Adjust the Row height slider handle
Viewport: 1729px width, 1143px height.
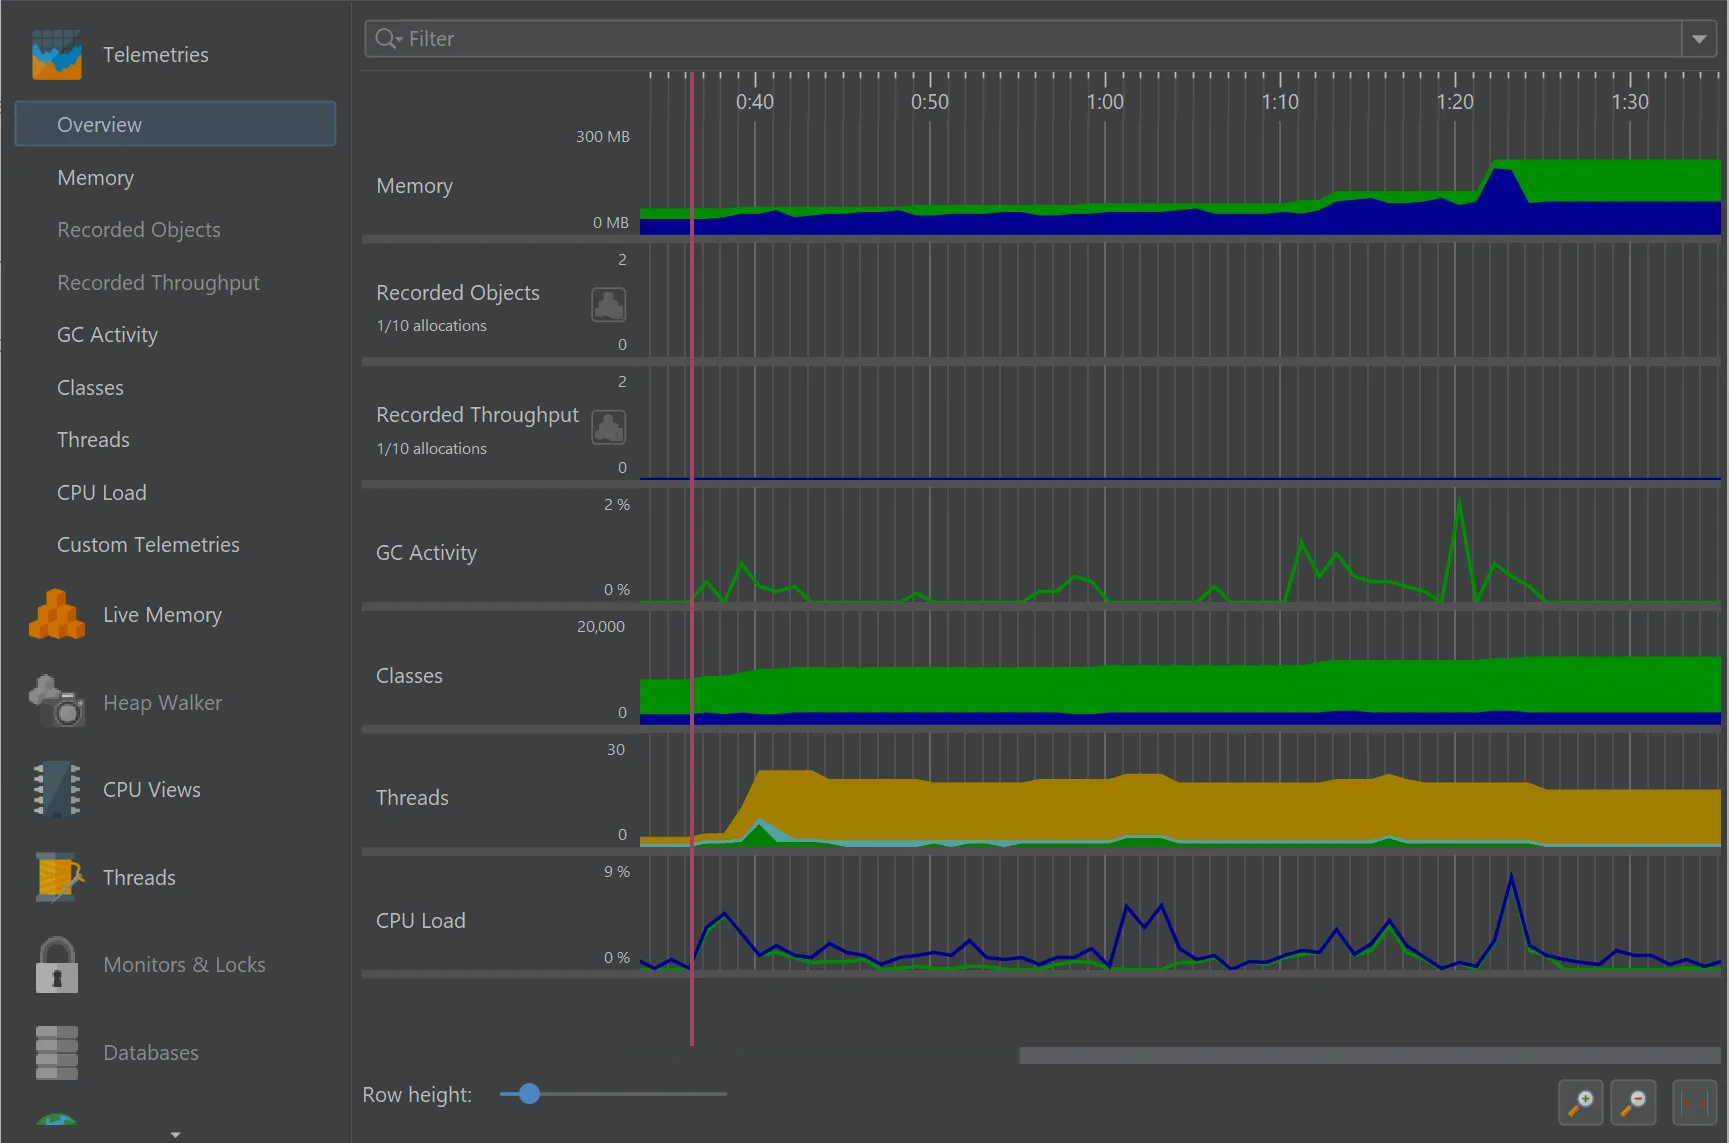530,1094
